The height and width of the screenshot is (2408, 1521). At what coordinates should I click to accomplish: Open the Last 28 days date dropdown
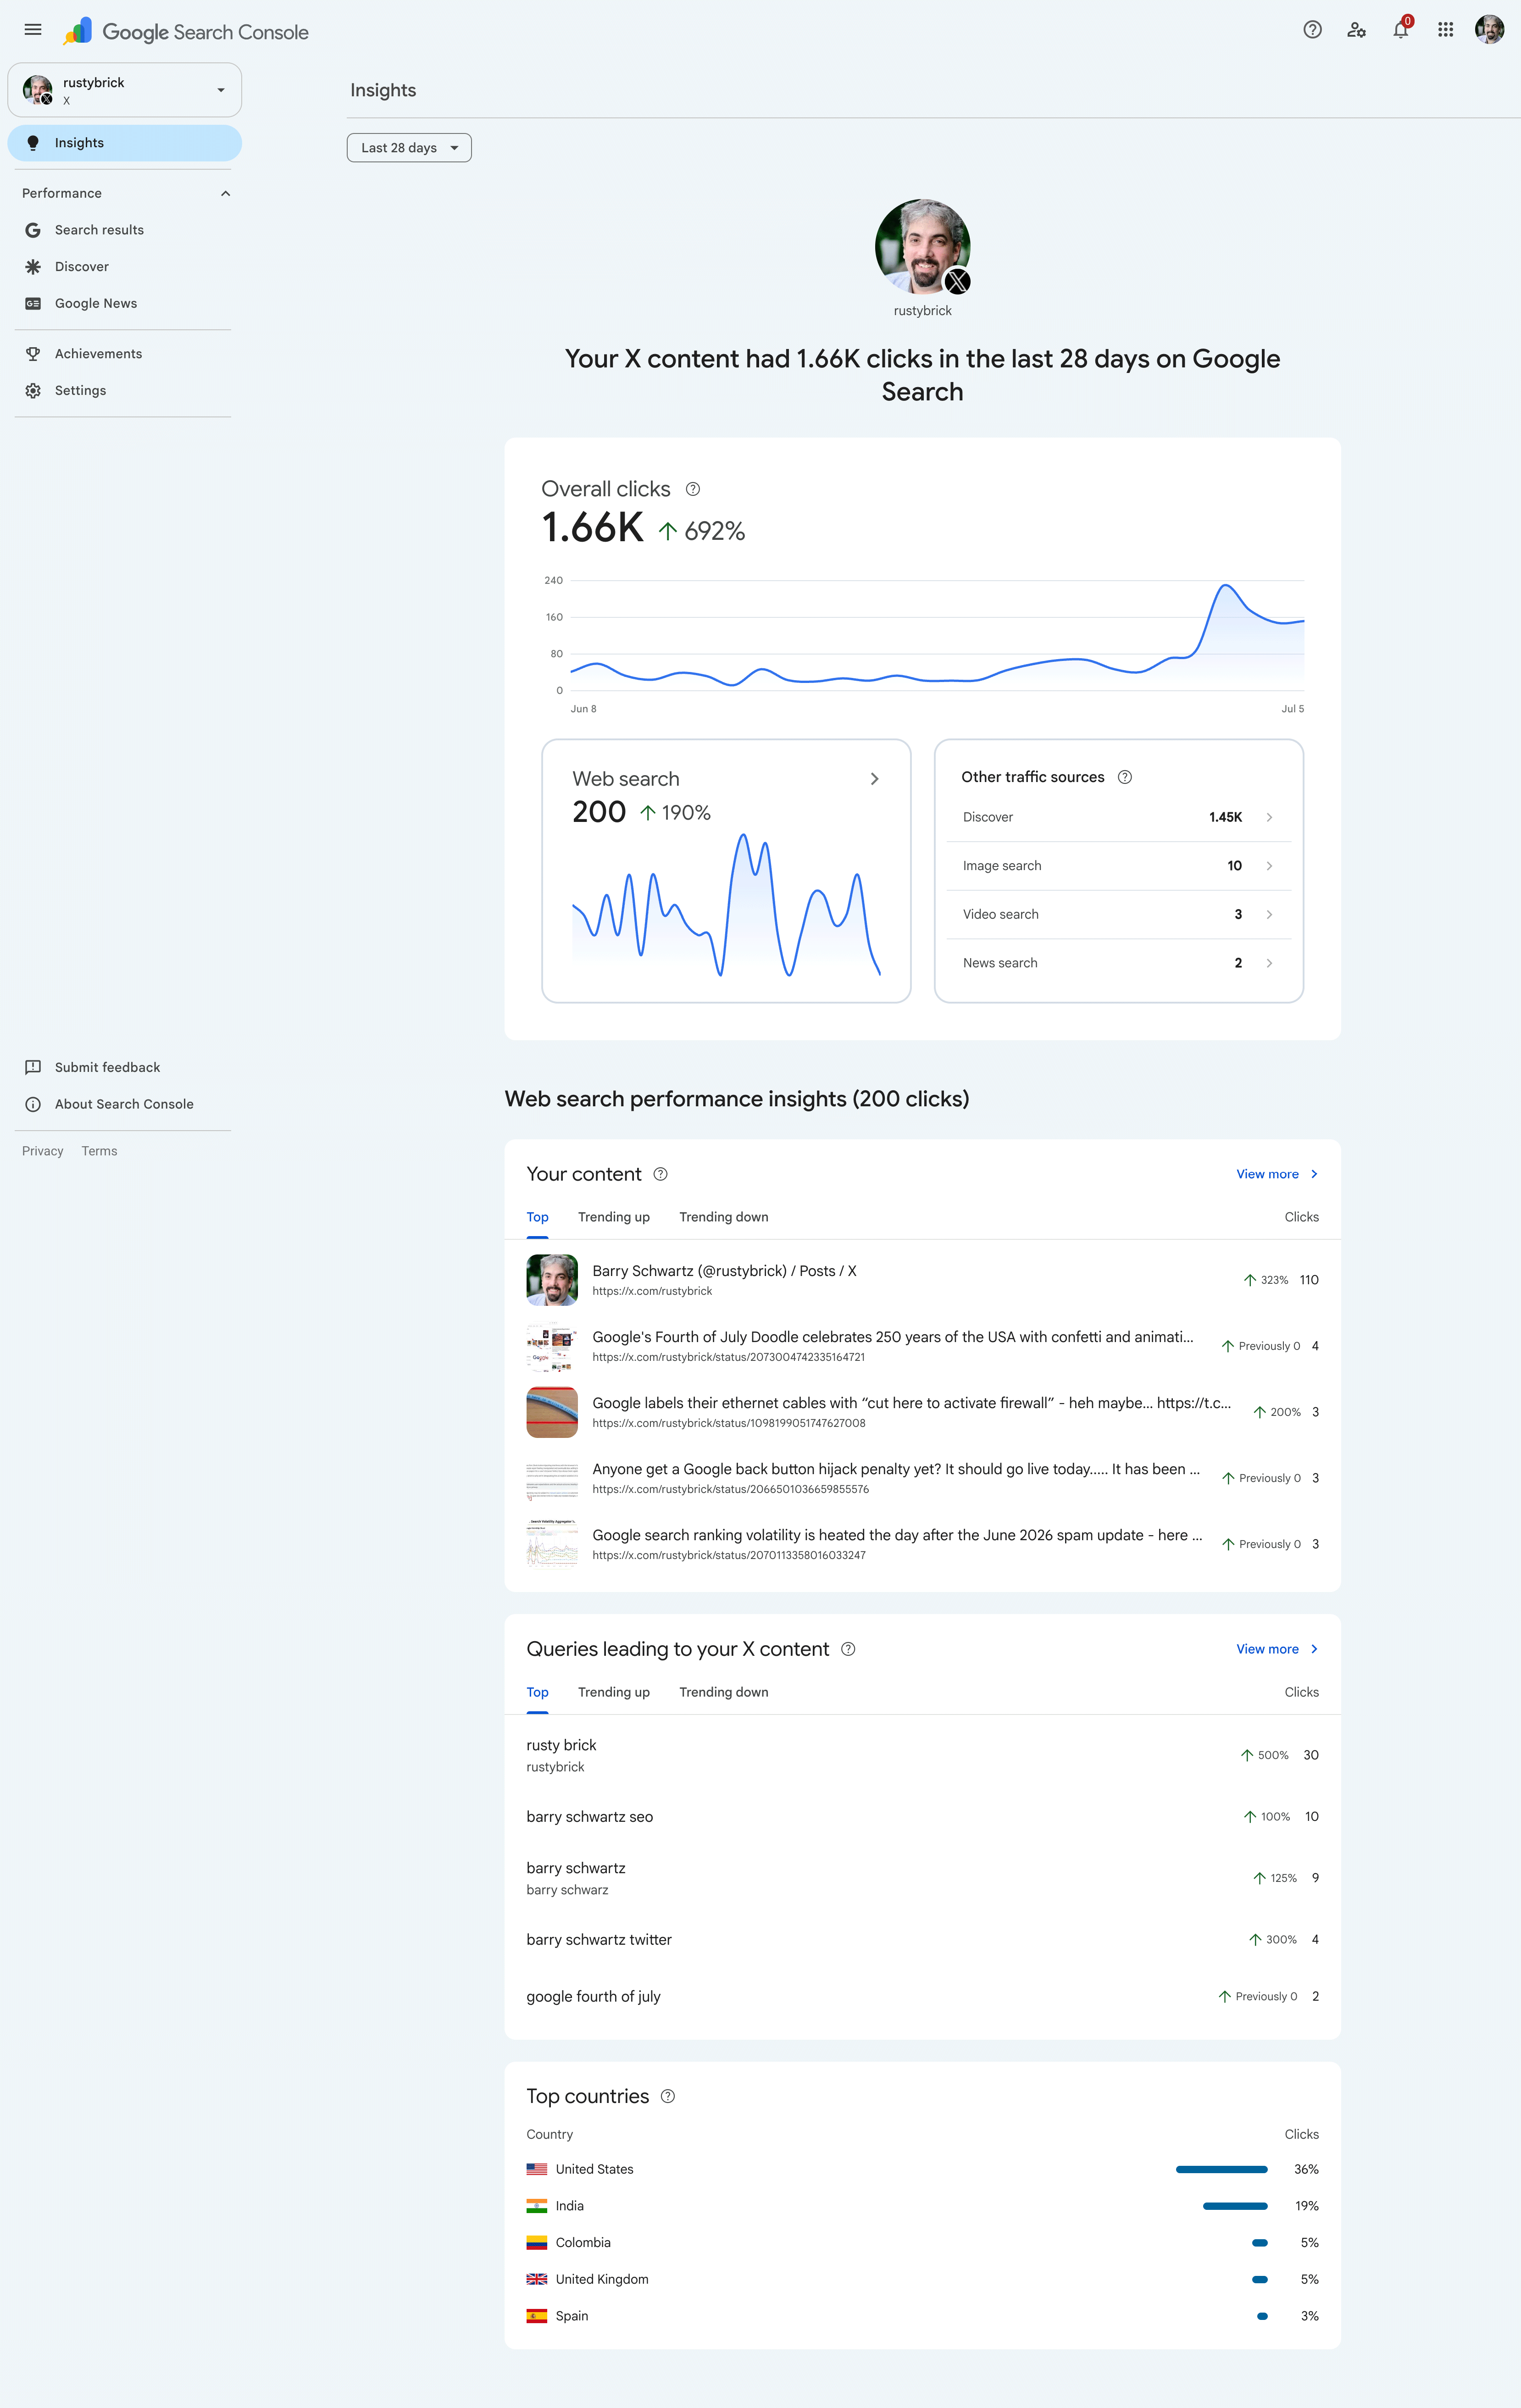tap(409, 148)
